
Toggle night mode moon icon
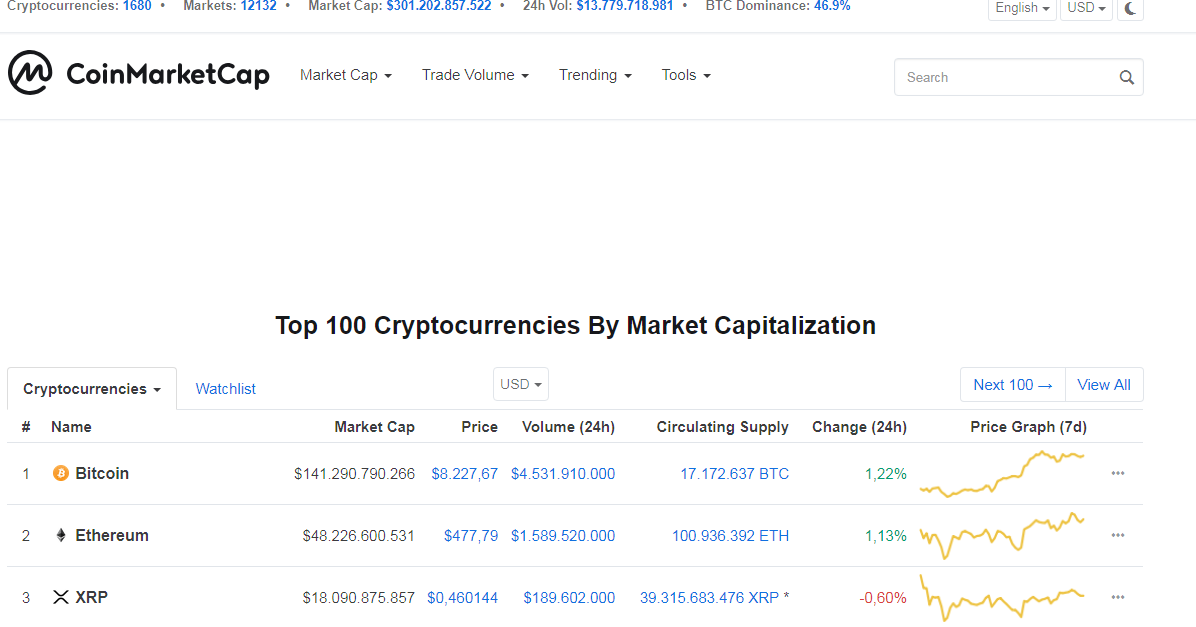pyautogui.click(x=1130, y=8)
